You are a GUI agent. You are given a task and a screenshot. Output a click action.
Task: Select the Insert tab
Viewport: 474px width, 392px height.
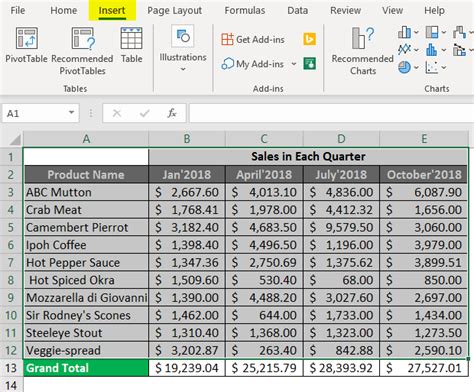pos(112,10)
